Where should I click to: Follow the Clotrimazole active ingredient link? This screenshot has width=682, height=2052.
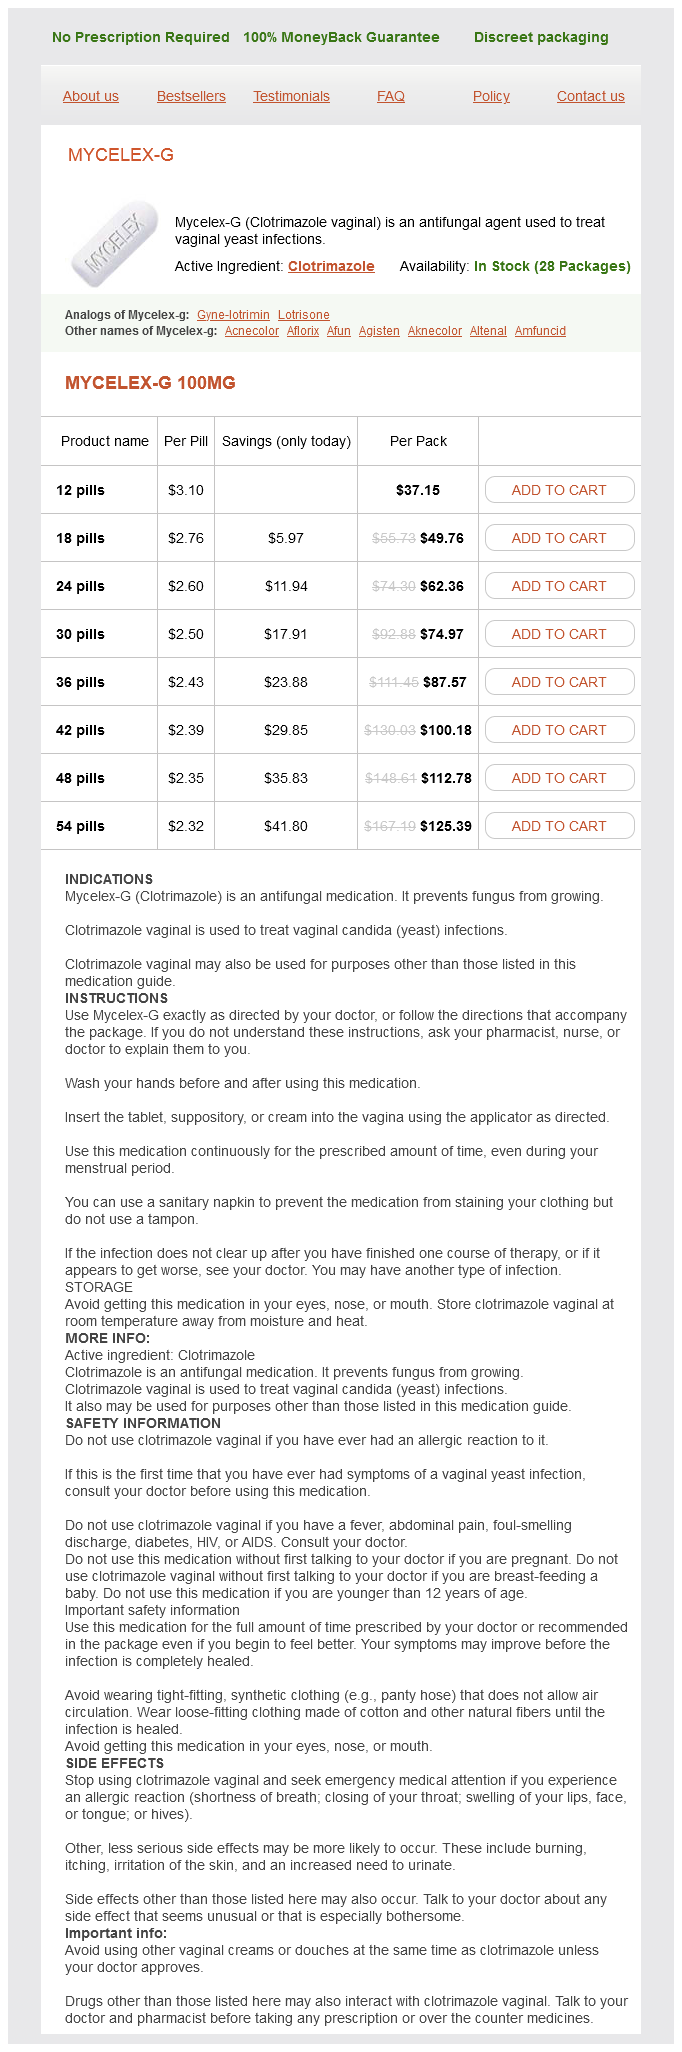pos(331,266)
